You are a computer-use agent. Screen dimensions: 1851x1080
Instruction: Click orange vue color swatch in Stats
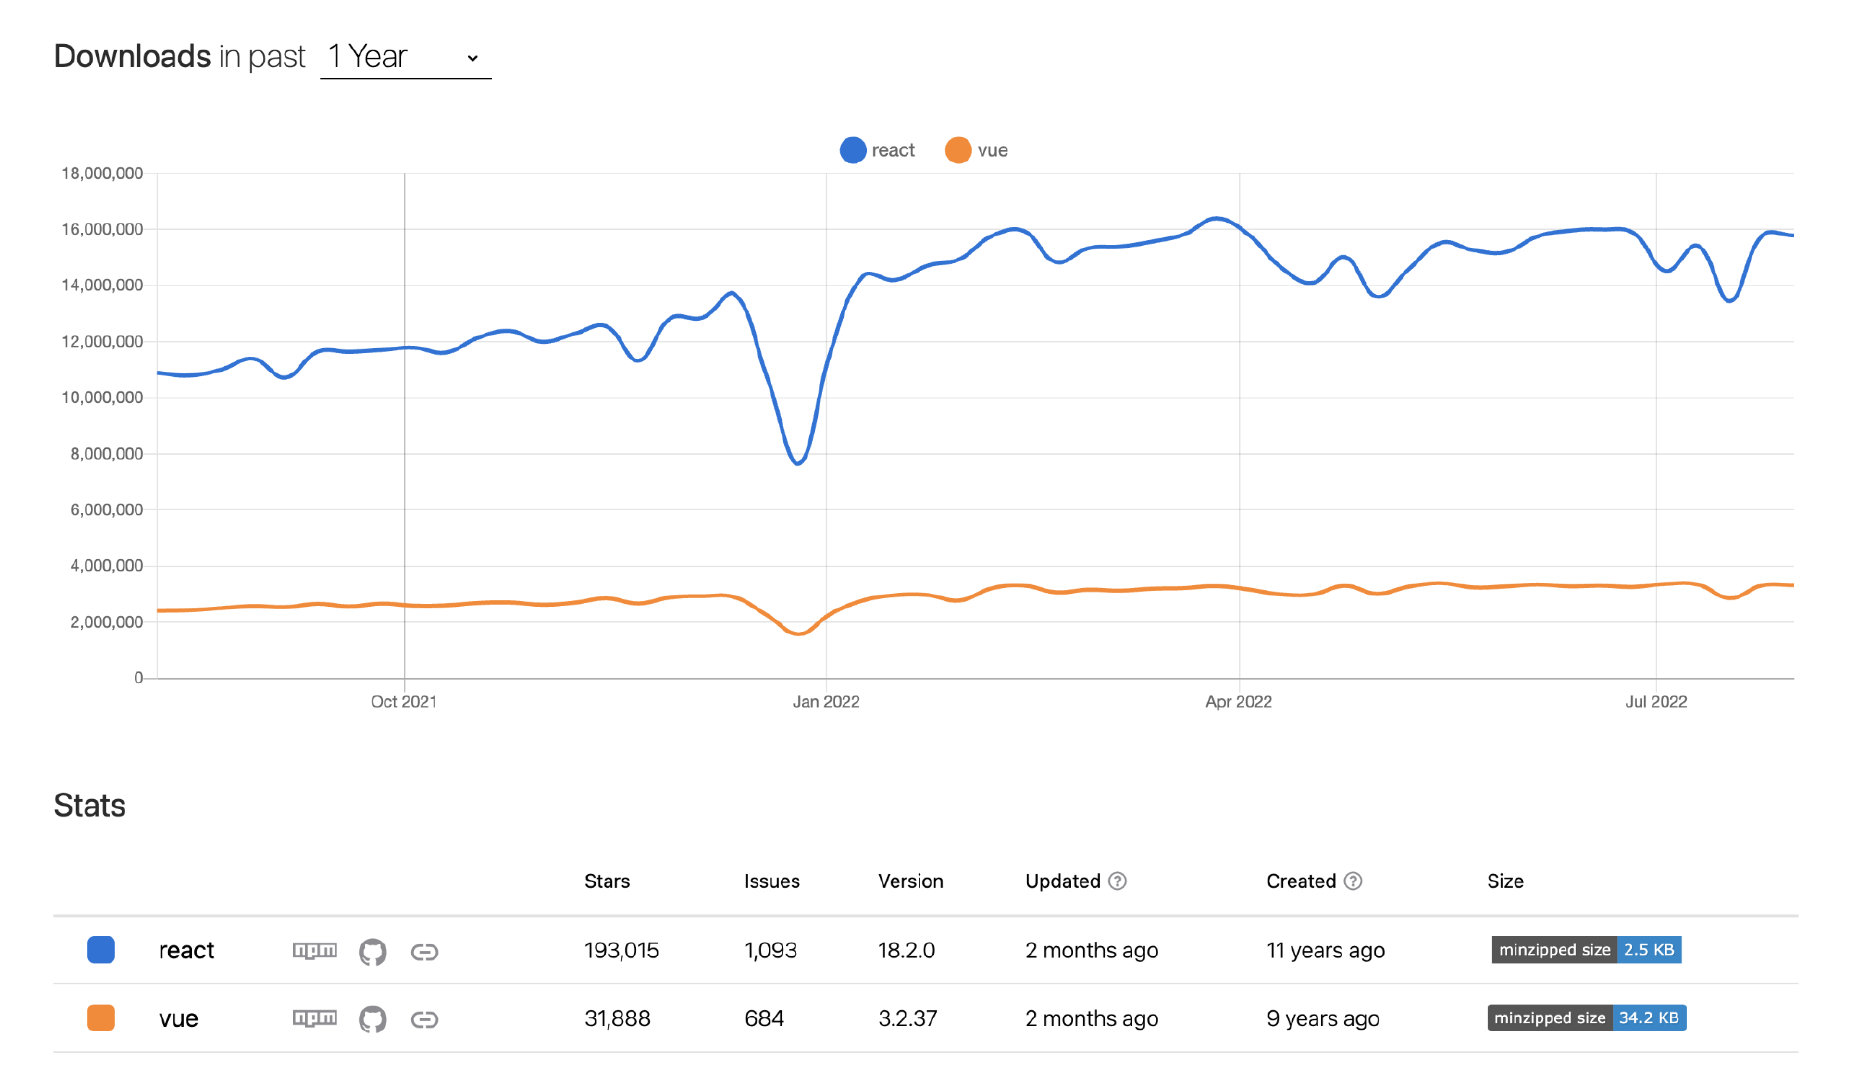tap(101, 1018)
